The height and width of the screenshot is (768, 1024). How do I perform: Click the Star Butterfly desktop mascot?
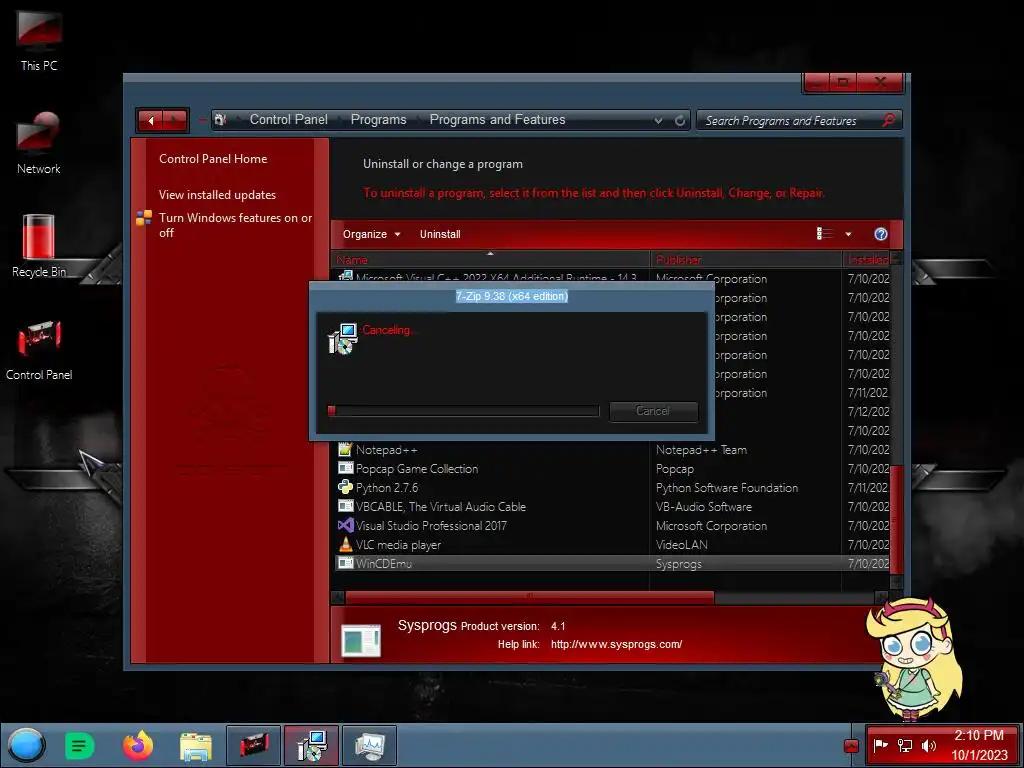[914, 658]
